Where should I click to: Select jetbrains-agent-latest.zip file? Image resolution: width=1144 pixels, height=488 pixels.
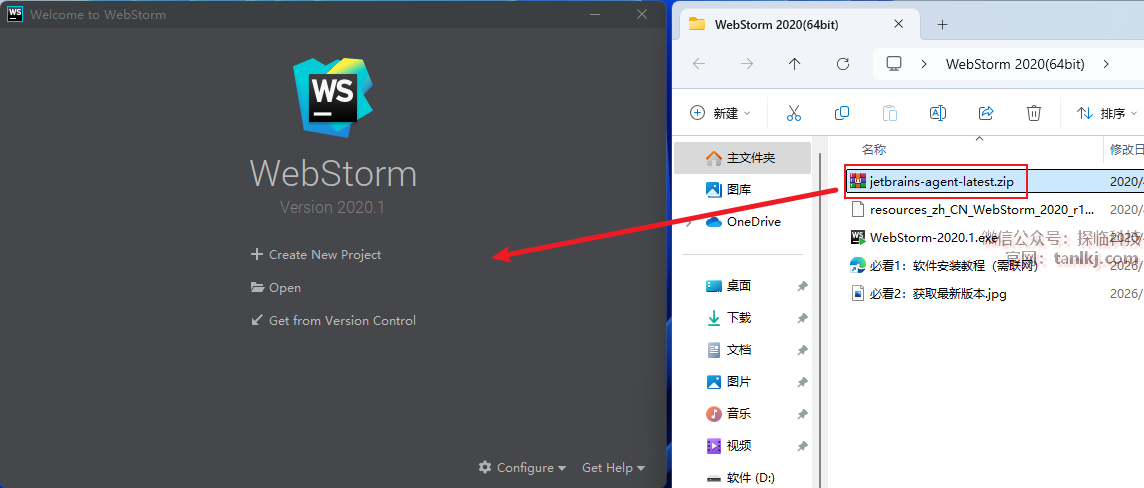(940, 182)
